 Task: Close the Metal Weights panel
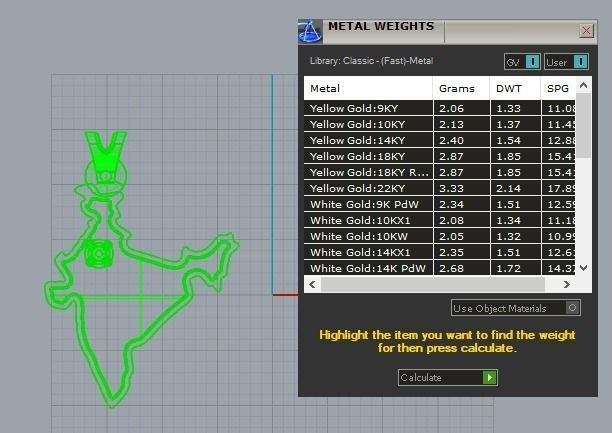point(586,30)
